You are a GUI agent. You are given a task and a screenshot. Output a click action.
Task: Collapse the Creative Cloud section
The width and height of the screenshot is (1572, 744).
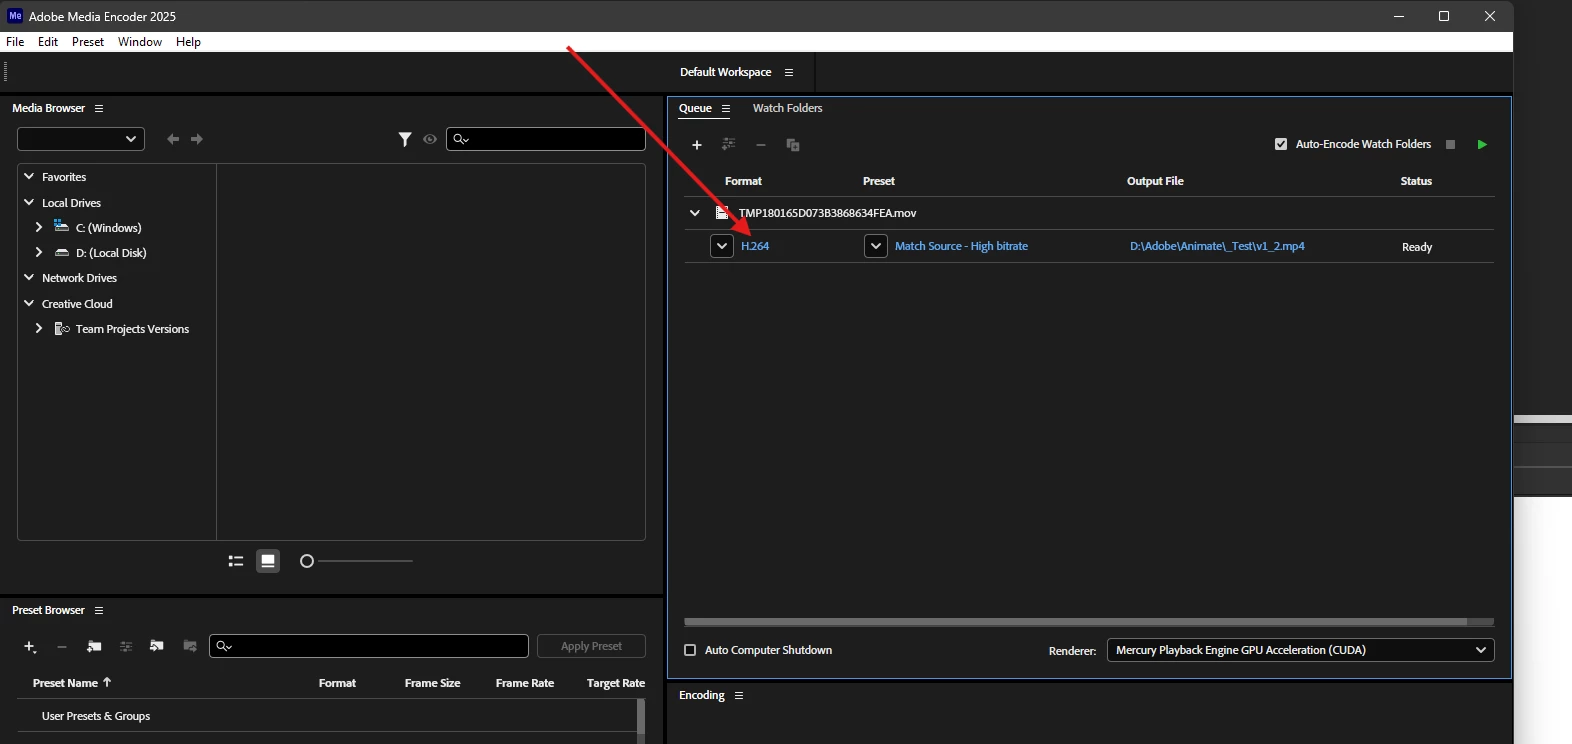[29, 303]
